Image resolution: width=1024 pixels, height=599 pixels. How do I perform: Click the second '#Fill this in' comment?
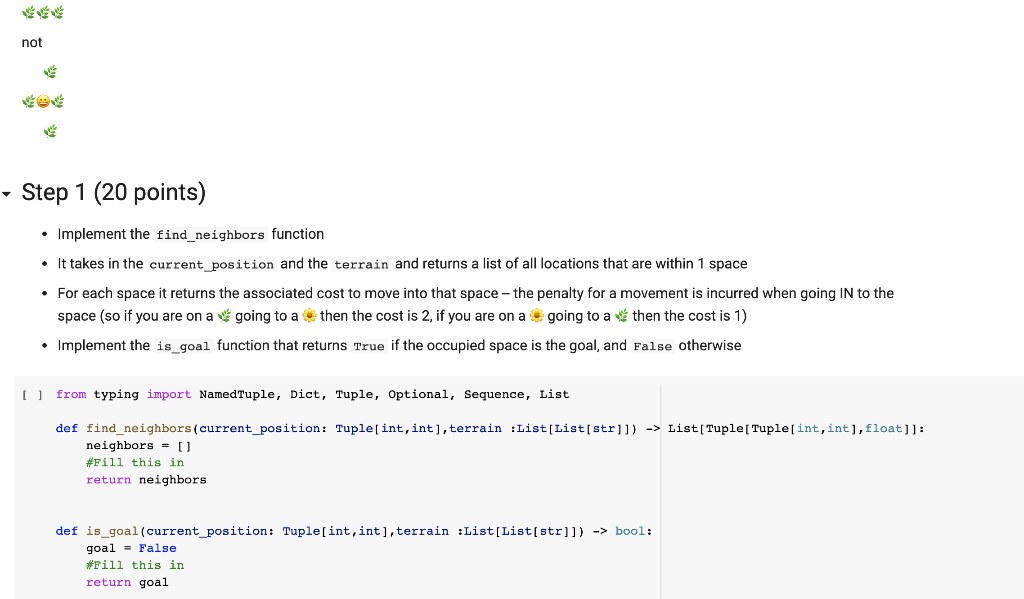[x=135, y=565]
